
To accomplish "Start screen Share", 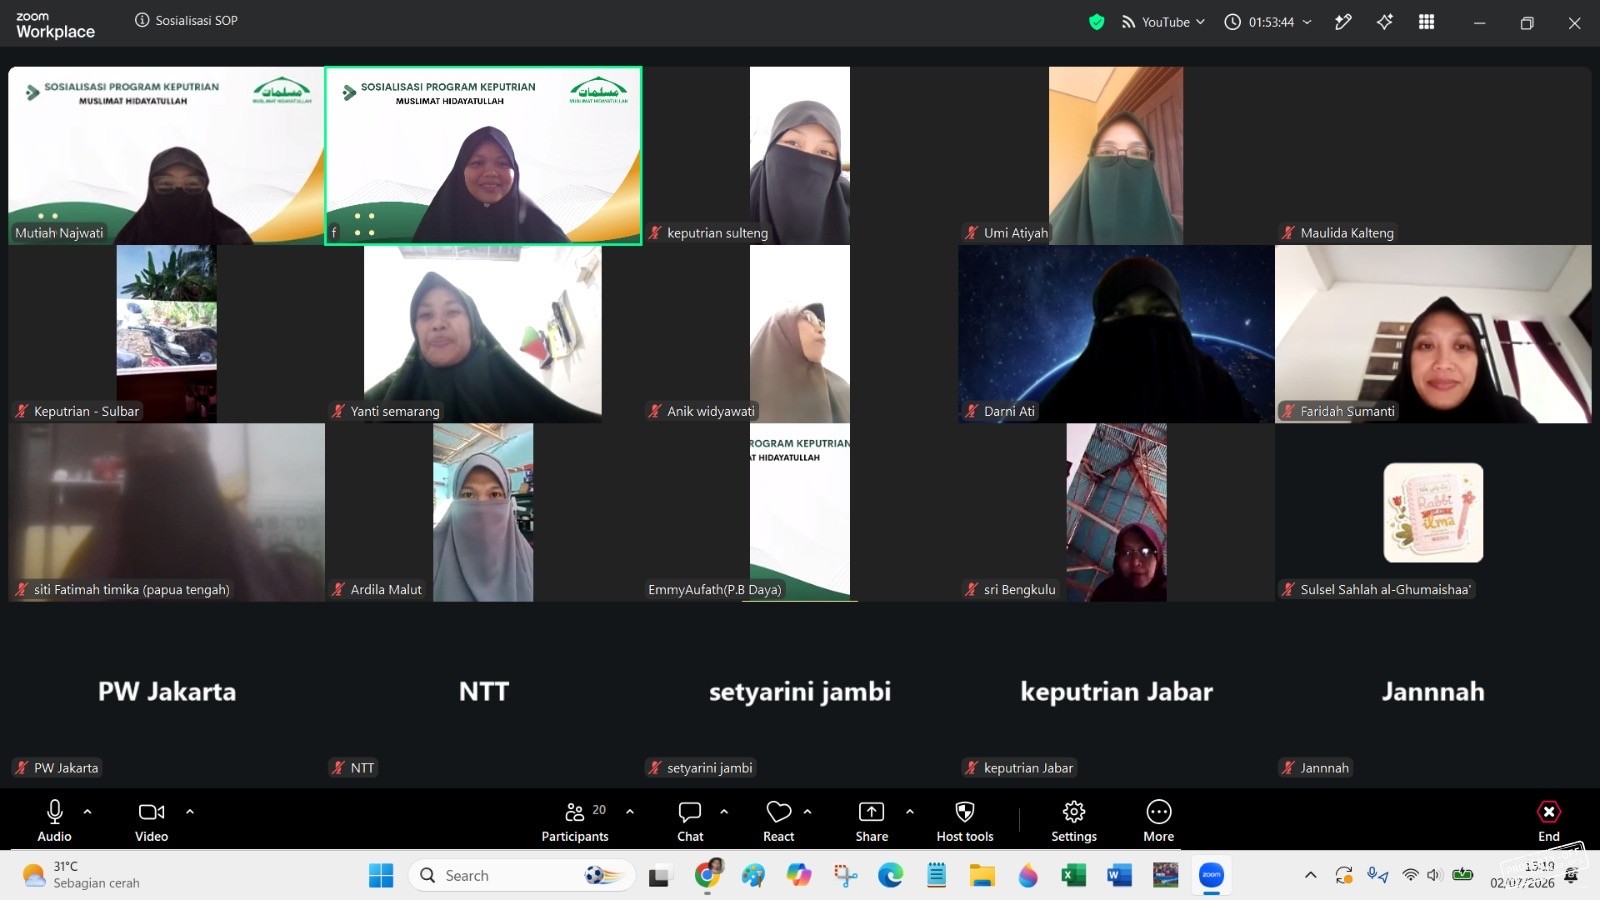I will tap(872, 820).
